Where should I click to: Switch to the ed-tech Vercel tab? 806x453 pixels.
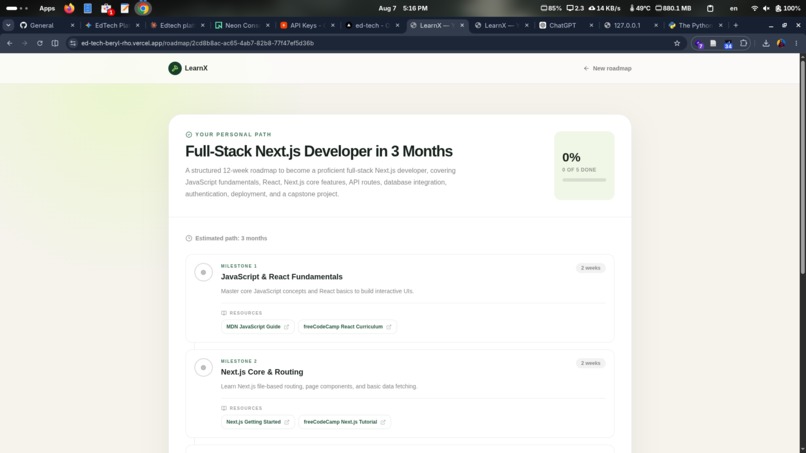370,25
